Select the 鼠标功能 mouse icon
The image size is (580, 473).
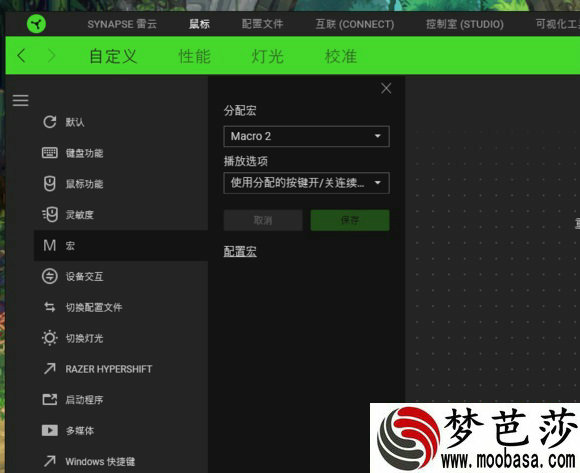click(50, 184)
